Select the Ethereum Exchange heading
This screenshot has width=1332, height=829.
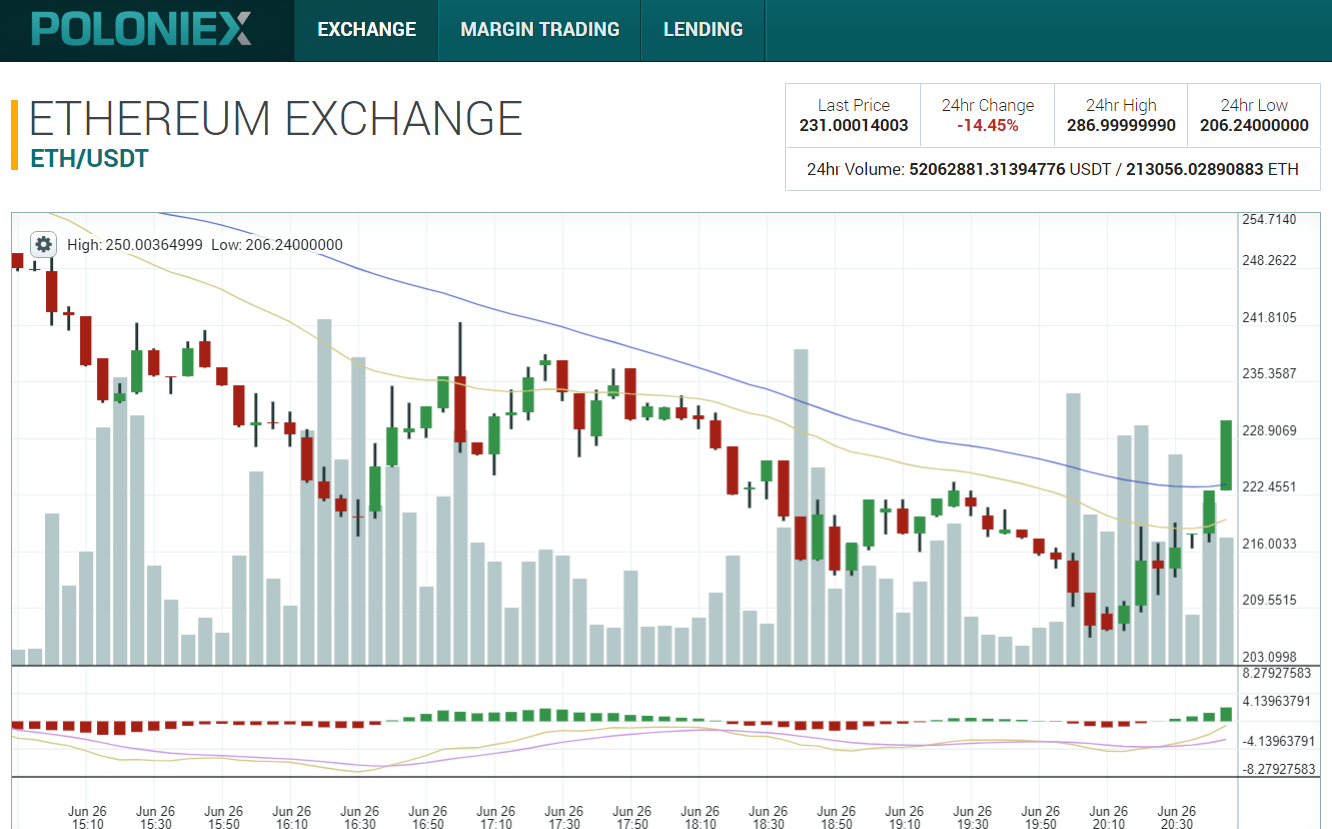[276, 118]
